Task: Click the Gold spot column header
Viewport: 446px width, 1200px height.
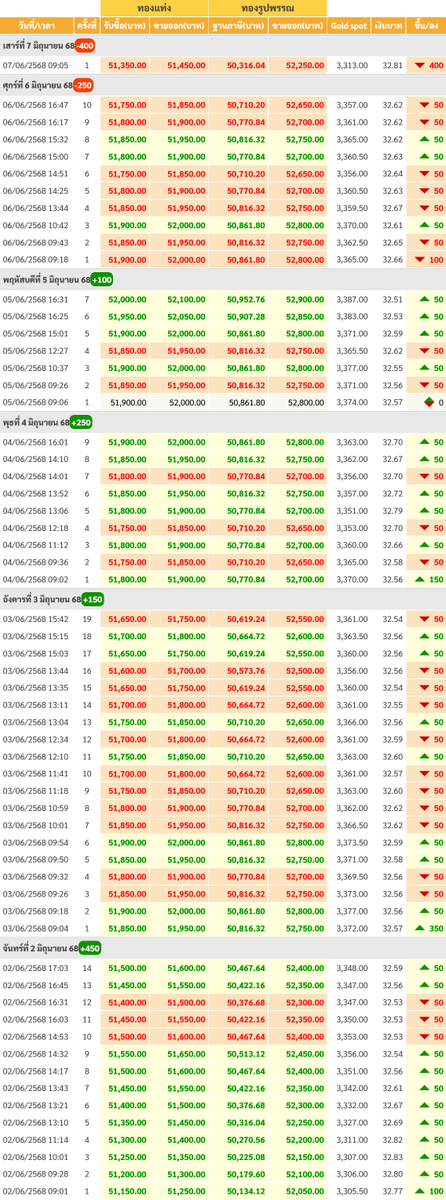Action: [350, 25]
